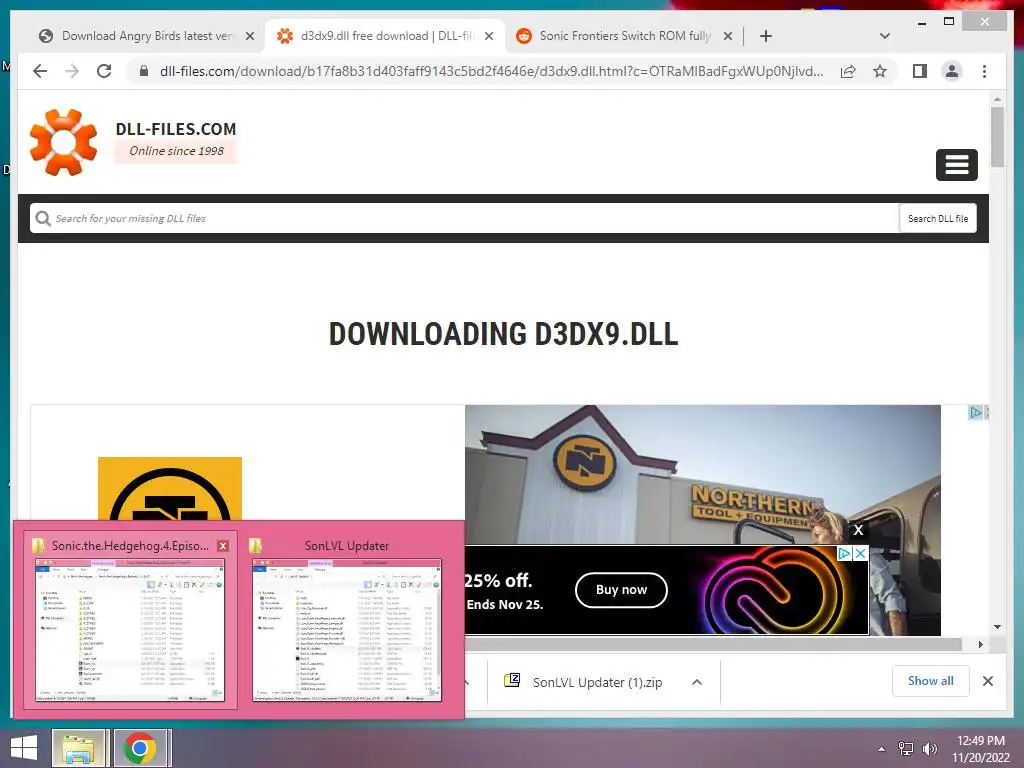The image size is (1024, 768).
Task: Expand options for SonLVL Updater download
Action: [x=697, y=682]
